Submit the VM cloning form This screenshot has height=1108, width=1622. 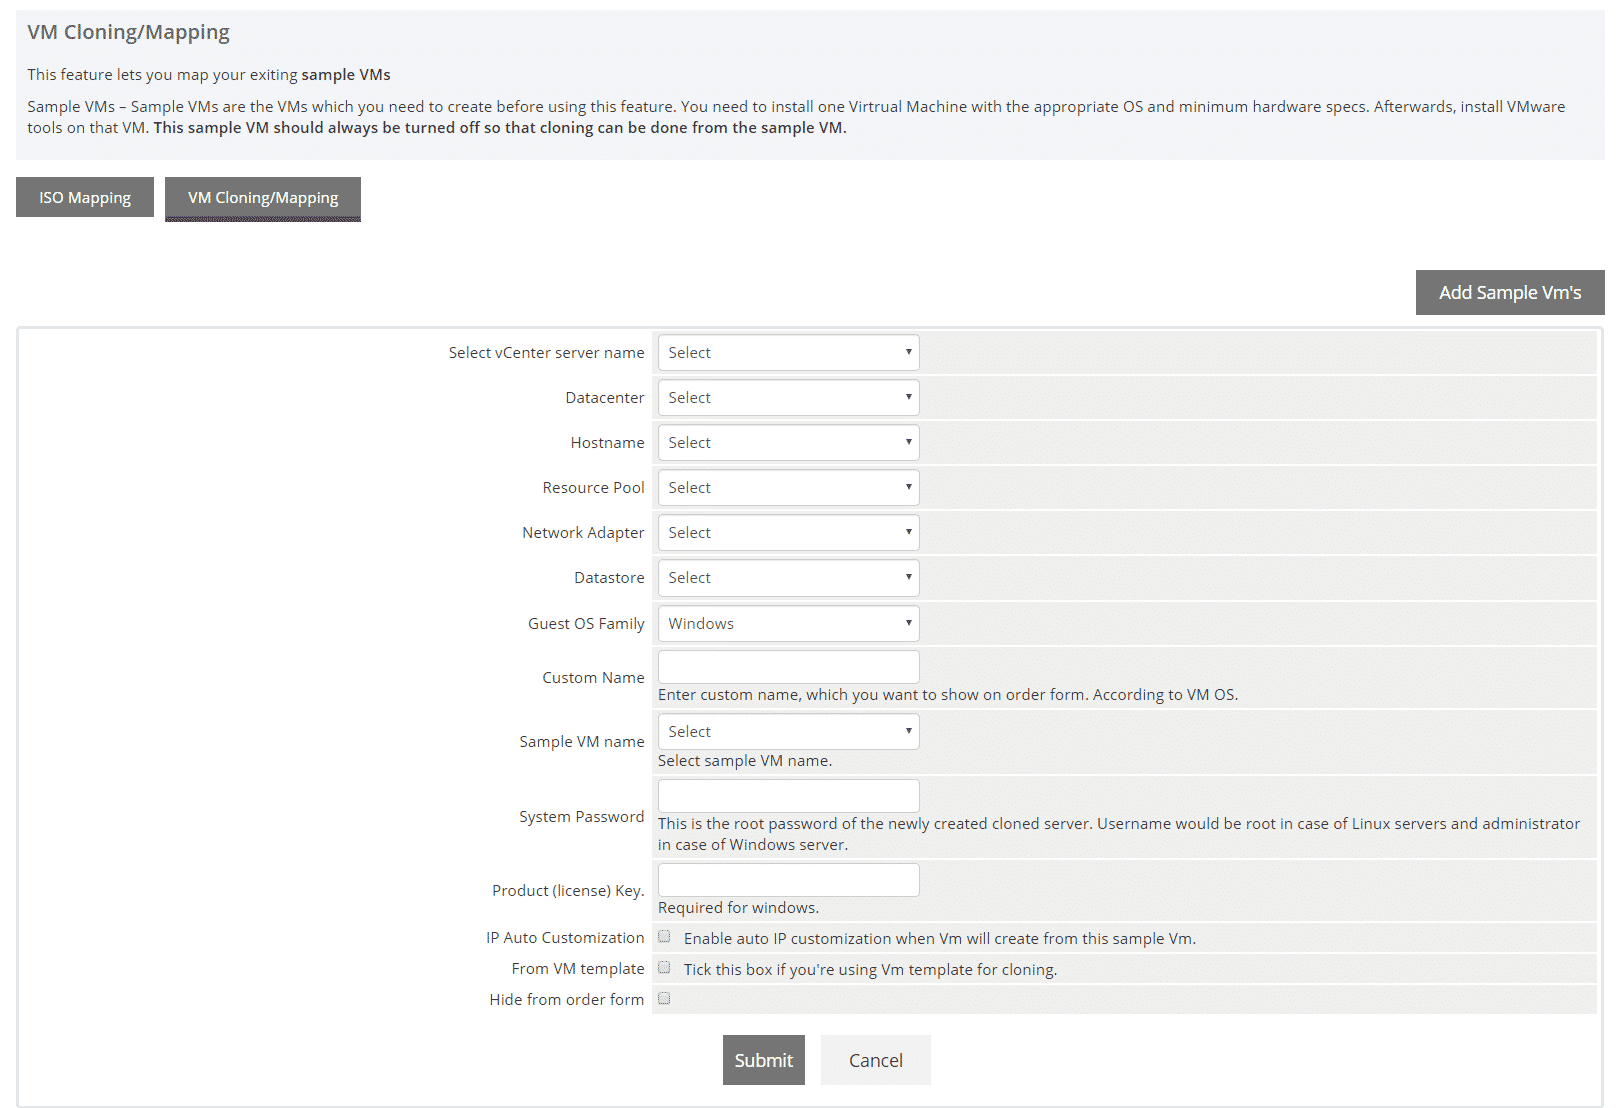pos(763,1060)
